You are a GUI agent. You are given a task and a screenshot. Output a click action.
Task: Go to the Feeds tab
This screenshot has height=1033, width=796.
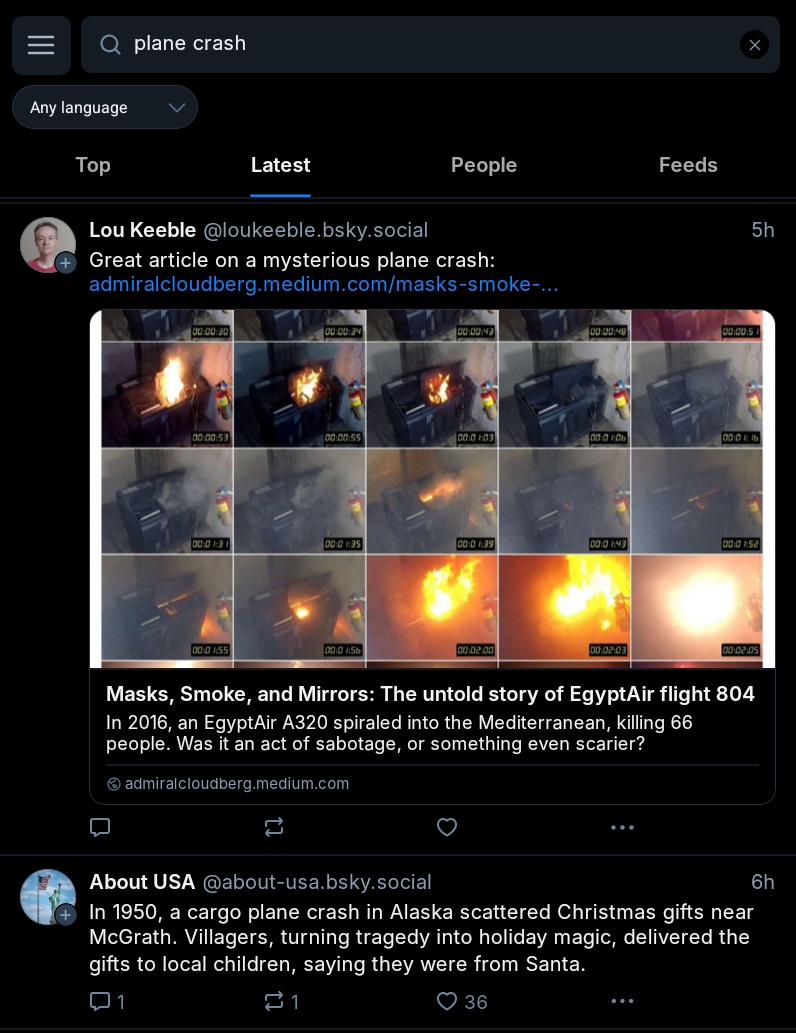pyautogui.click(x=688, y=165)
